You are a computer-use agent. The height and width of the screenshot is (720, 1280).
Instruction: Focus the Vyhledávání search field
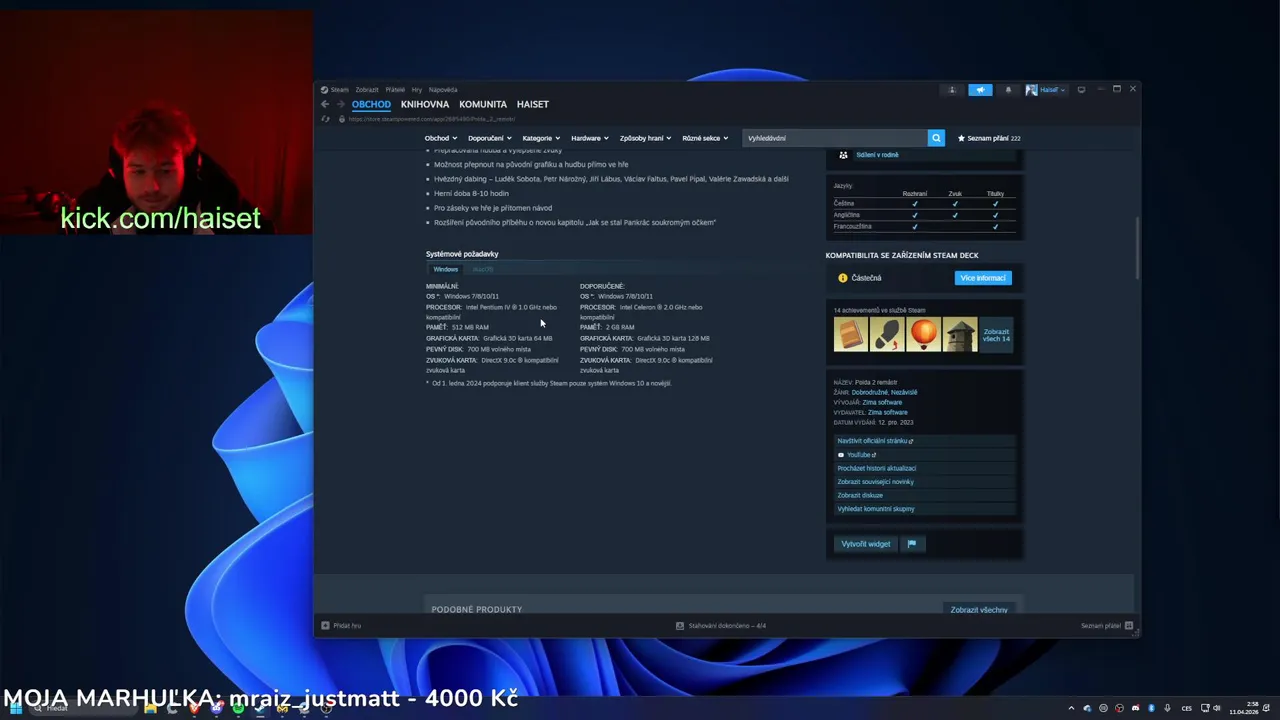(x=835, y=138)
